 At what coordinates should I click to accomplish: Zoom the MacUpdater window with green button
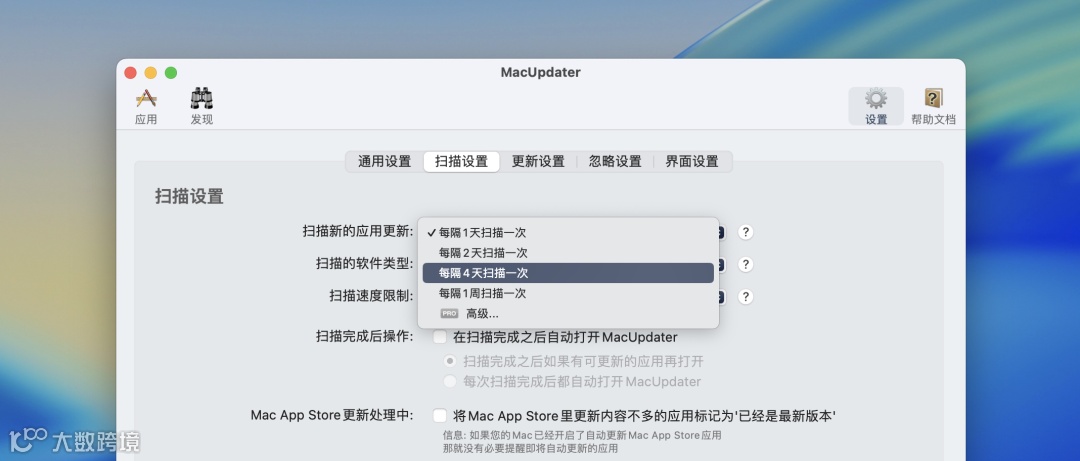(x=171, y=73)
